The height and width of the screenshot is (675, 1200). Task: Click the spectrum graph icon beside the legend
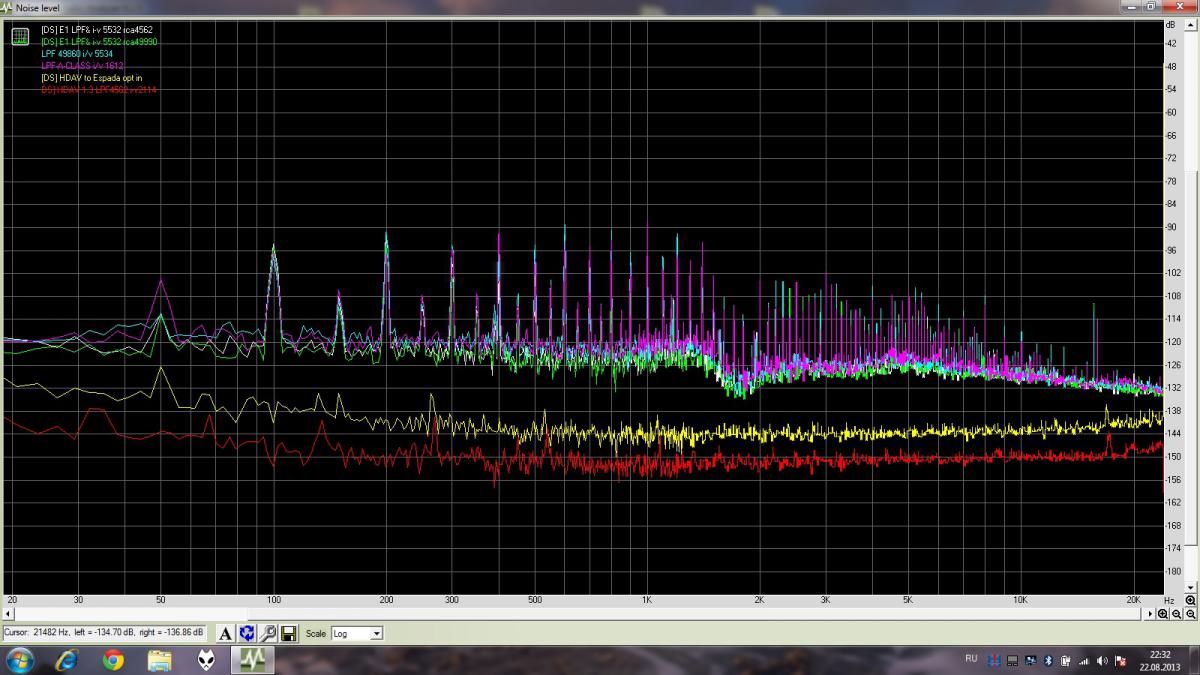point(20,38)
